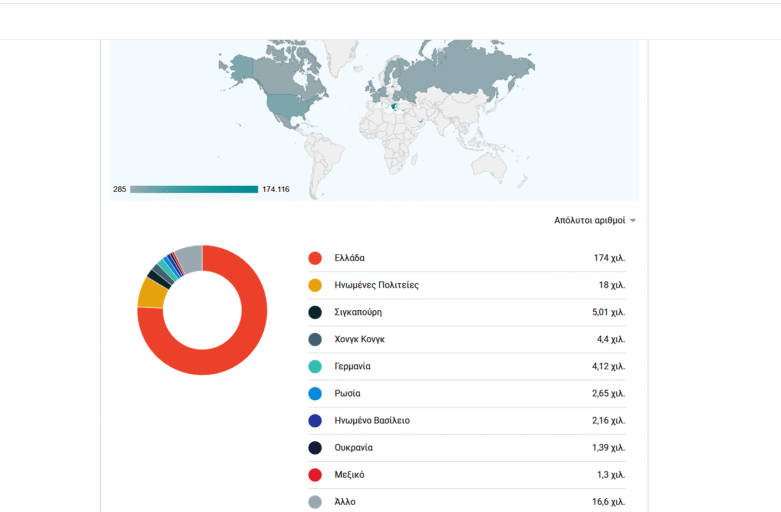Click the yellow donut chart segment
Image resolution: width=781 pixels, height=512 pixels.
(x=151, y=292)
